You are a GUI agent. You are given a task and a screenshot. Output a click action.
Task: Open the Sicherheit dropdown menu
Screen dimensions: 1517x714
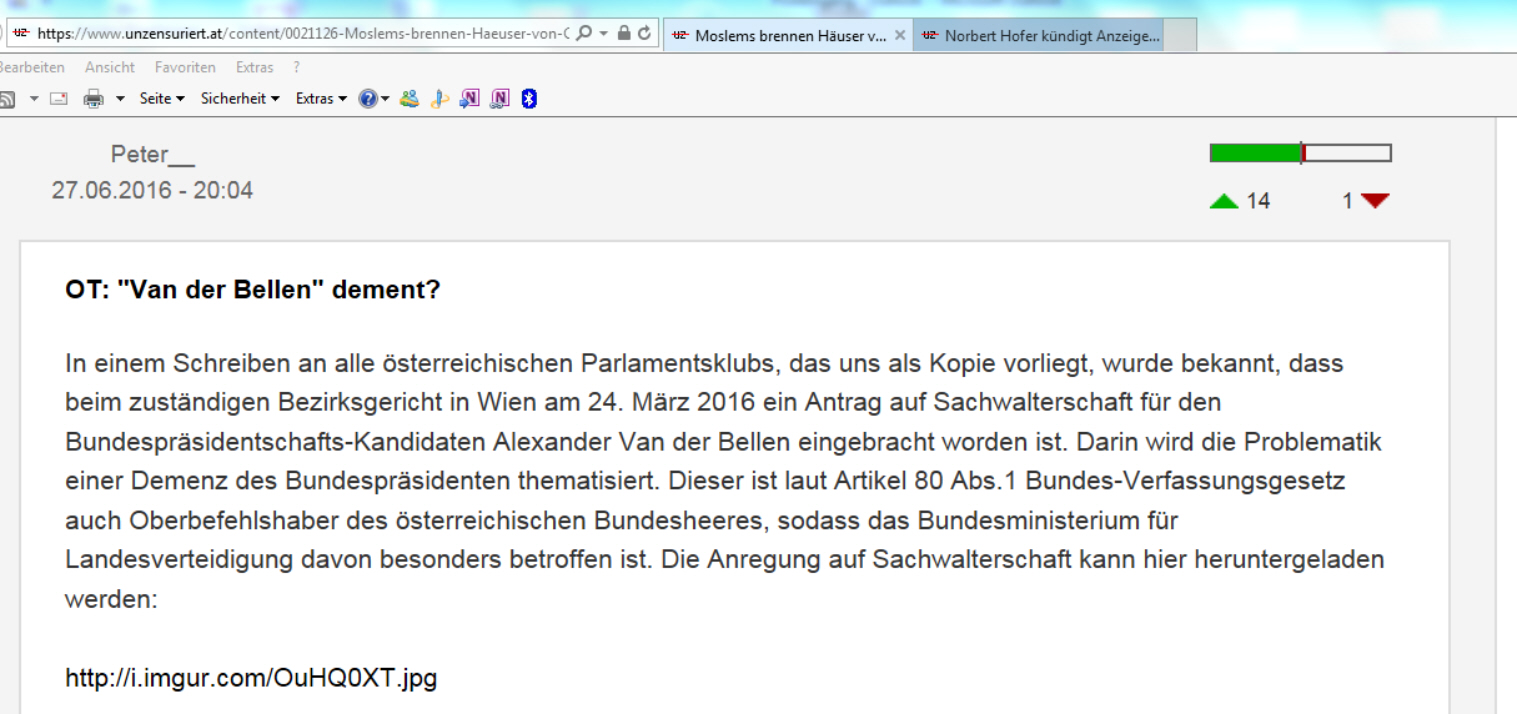(240, 98)
